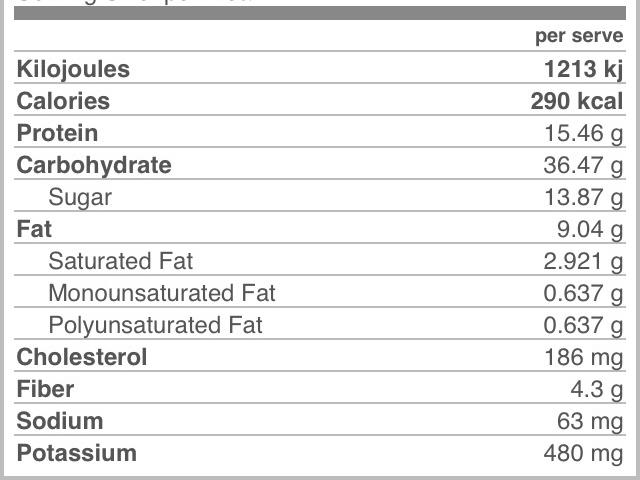The width and height of the screenshot is (640, 480).
Task: Click the 2.921 g value
Action: pos(583,261)
